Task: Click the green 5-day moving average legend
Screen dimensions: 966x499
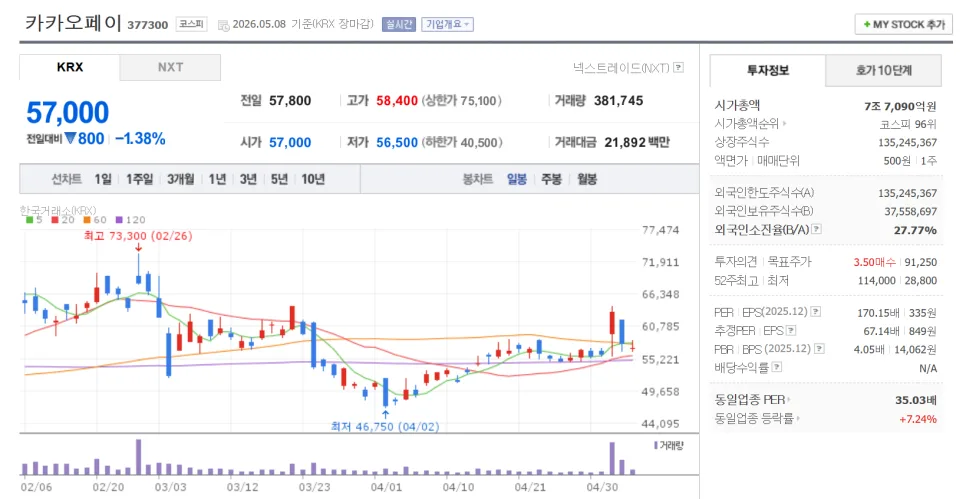Action: click(34, 220)
